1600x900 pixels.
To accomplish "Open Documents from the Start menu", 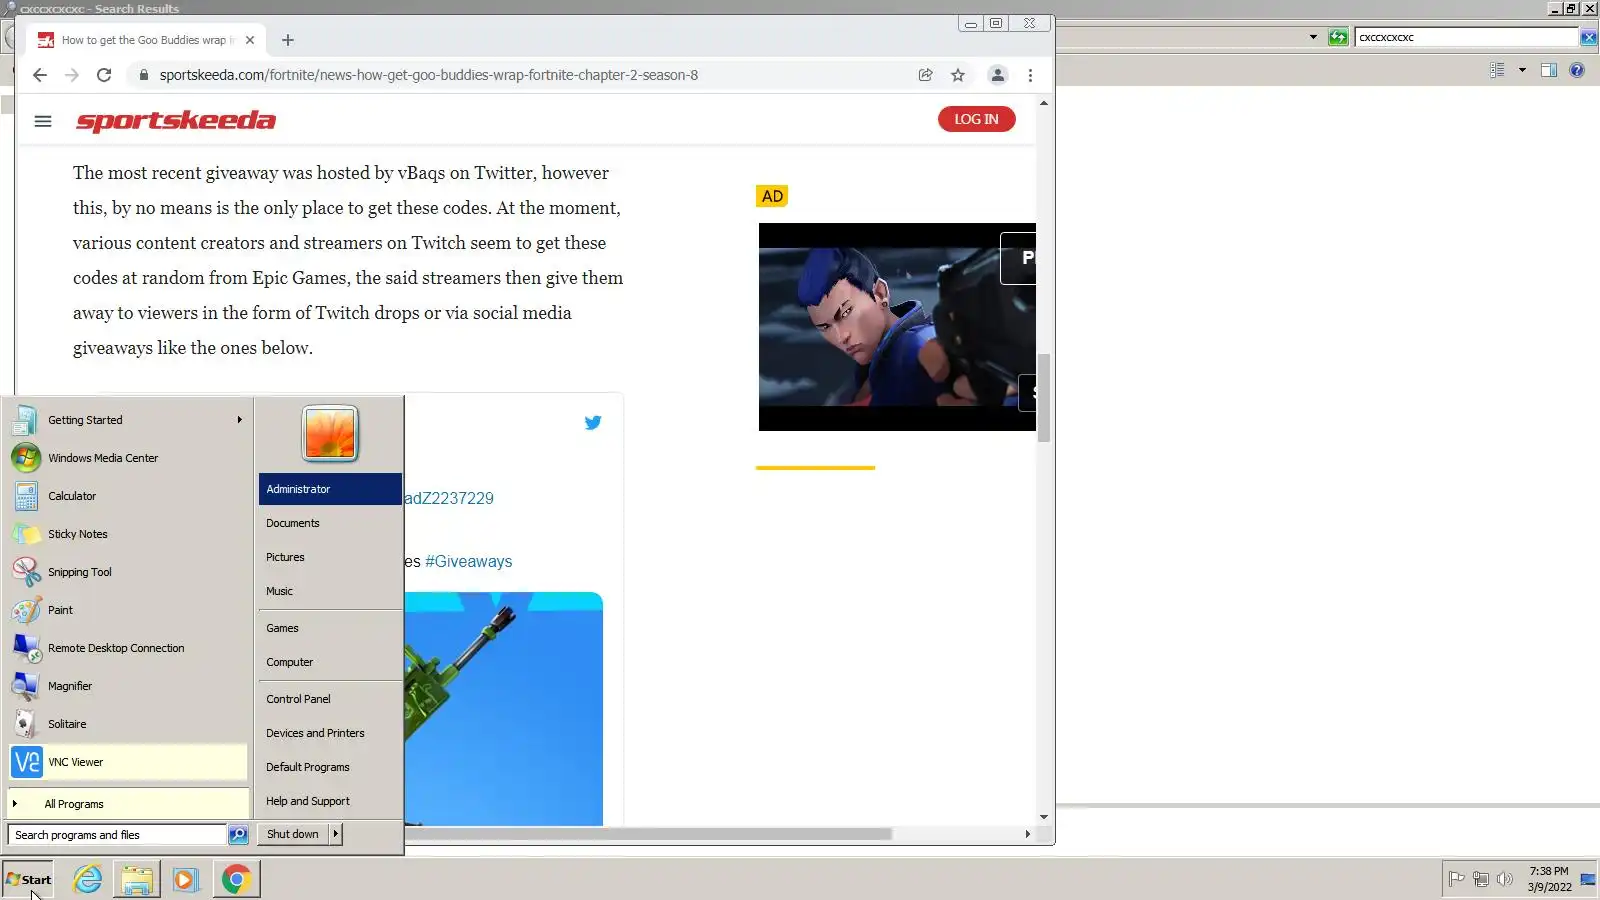I will click(x=330, y=523).
